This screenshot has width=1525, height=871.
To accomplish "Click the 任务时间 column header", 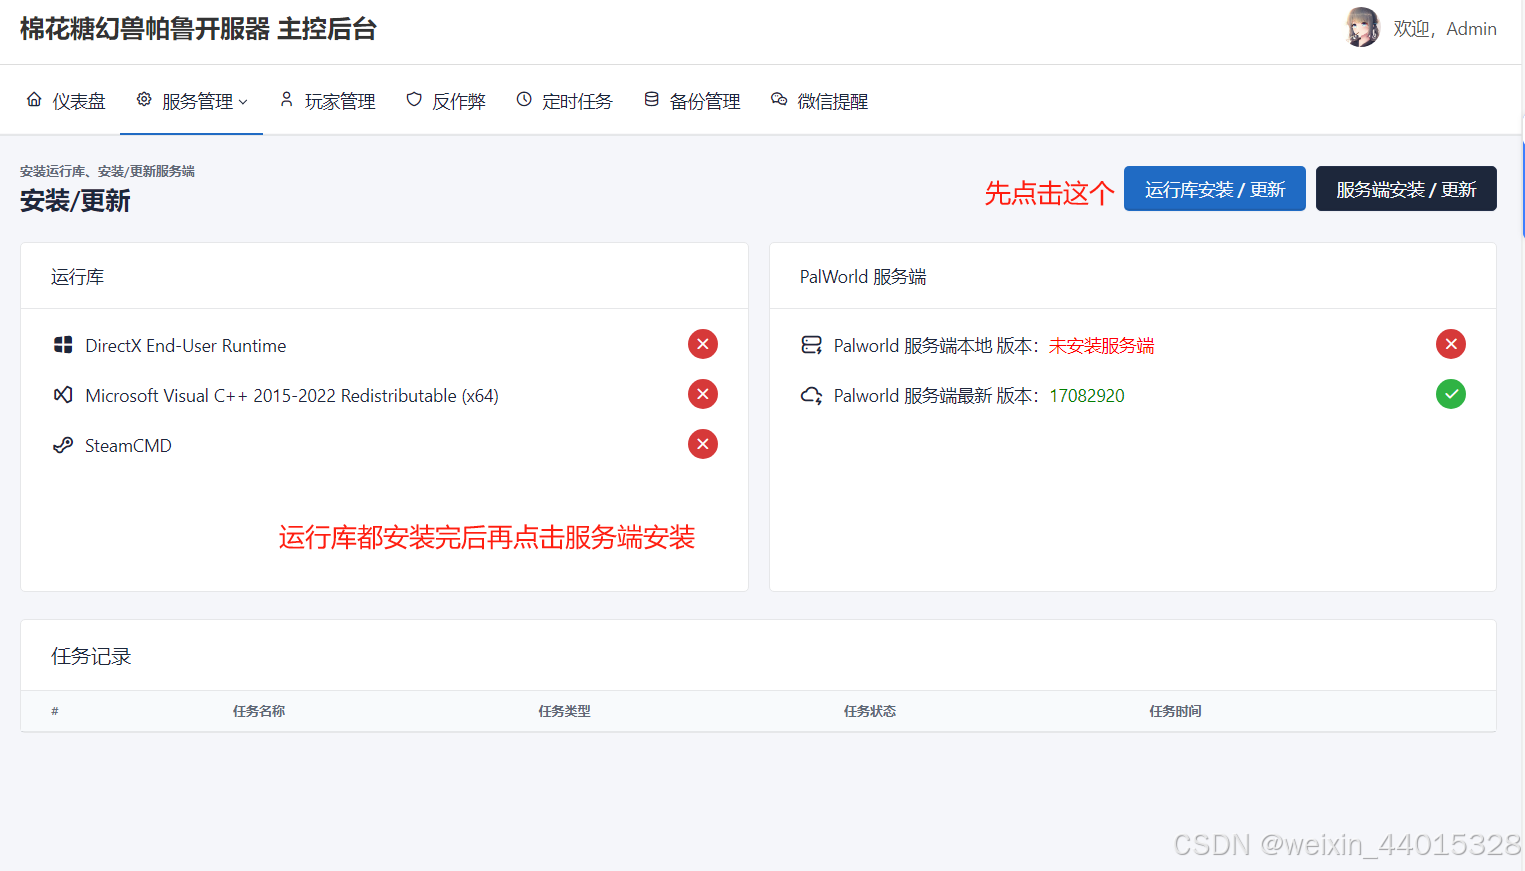I will pyautogui.click(x=1175, y=711).
